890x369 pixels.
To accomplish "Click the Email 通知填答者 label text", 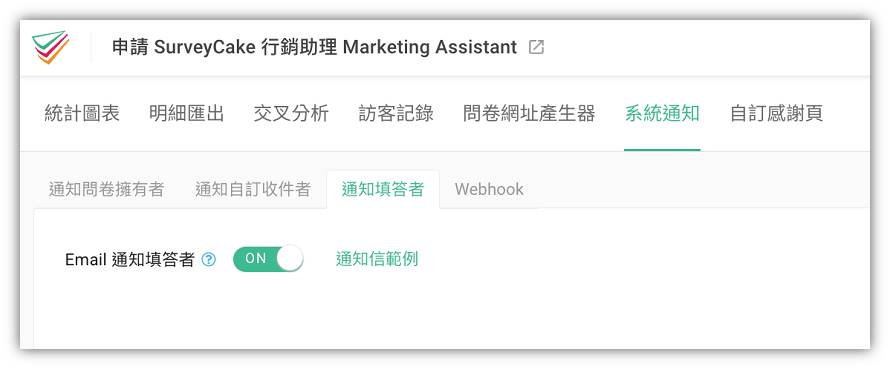I will tap(130, 259).
